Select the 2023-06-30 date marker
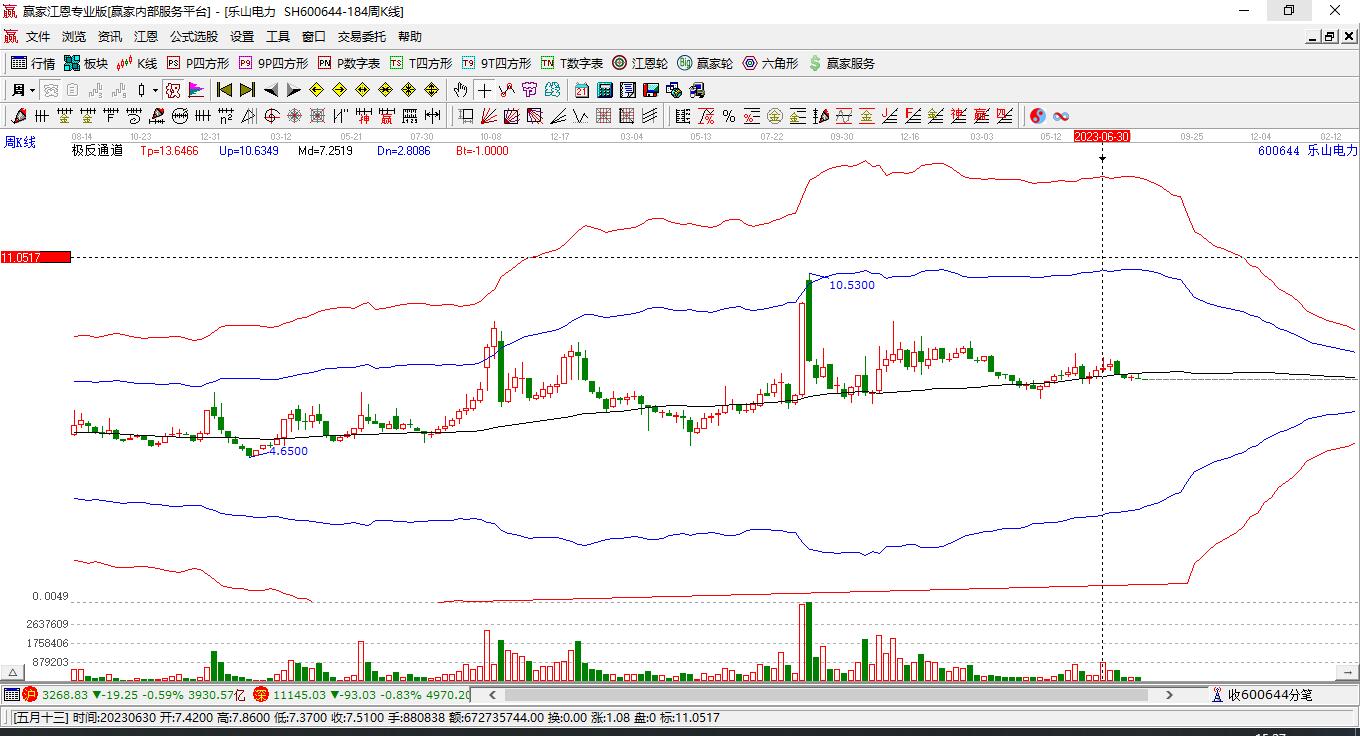 coord(1101,136)
